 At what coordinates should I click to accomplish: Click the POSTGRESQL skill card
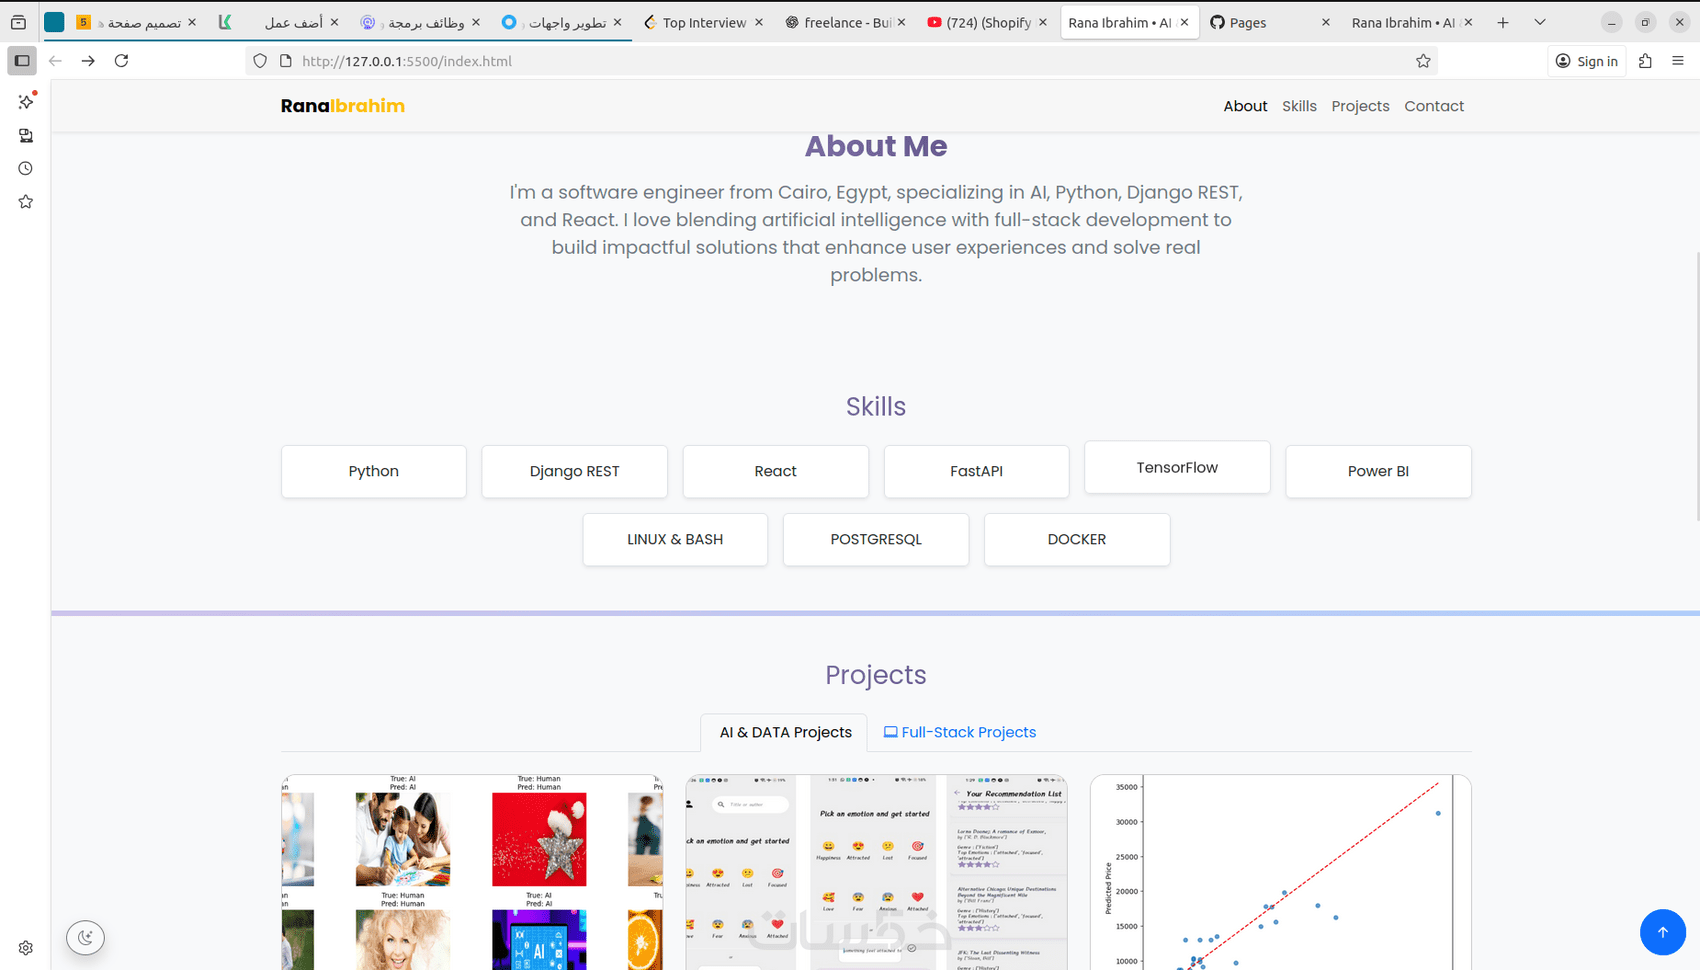[876, 539]
